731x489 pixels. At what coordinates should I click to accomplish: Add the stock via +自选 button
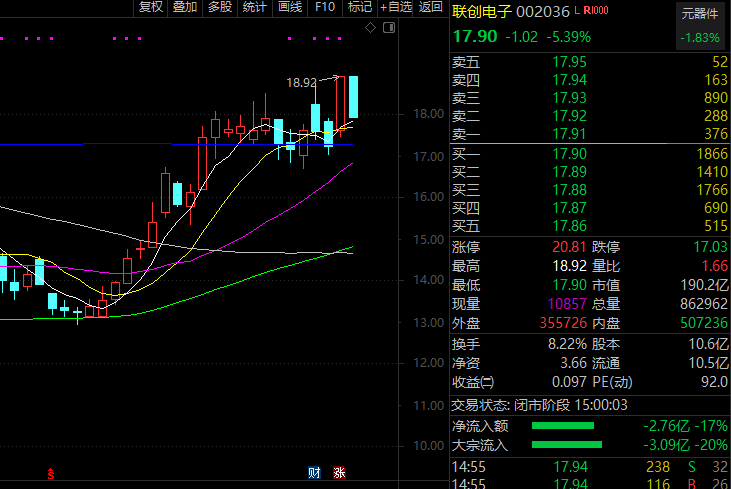(395, 7)
